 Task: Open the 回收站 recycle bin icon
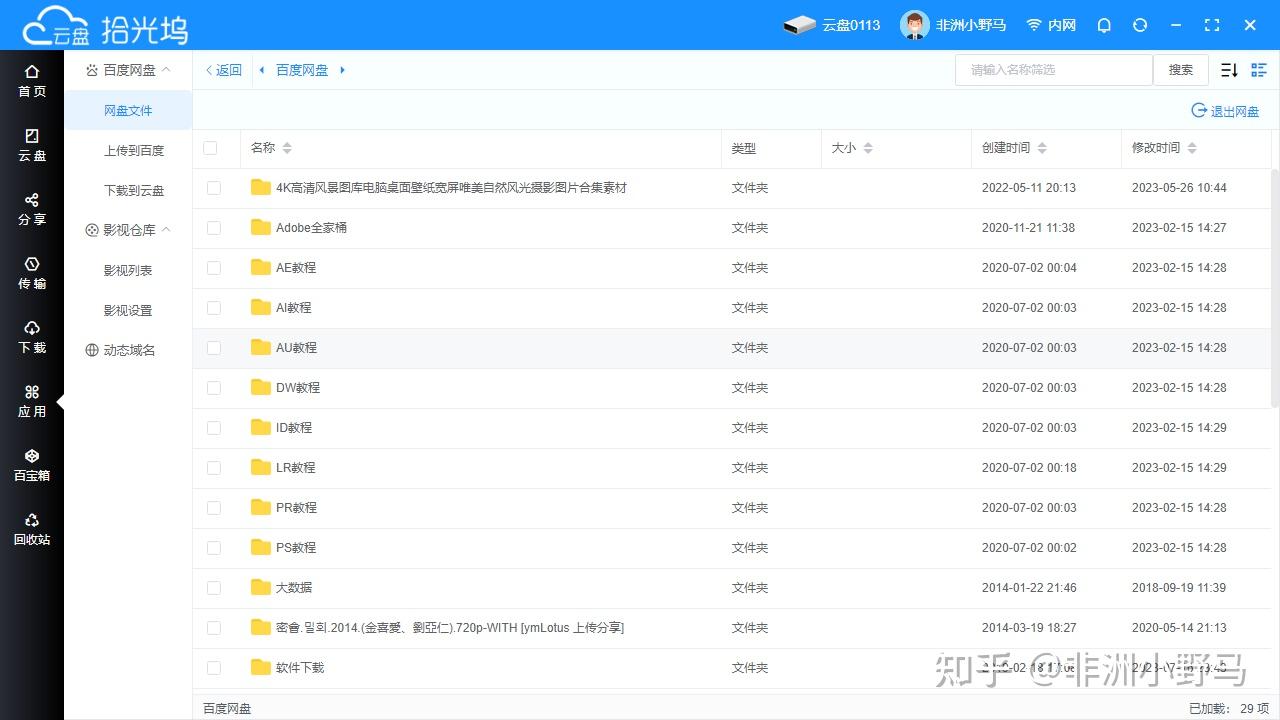point(31,528)
